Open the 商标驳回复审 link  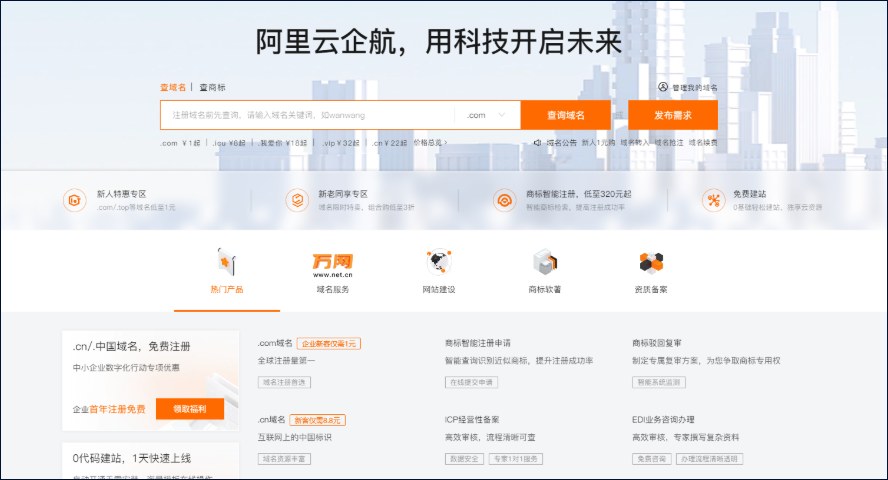coord(657,343)
